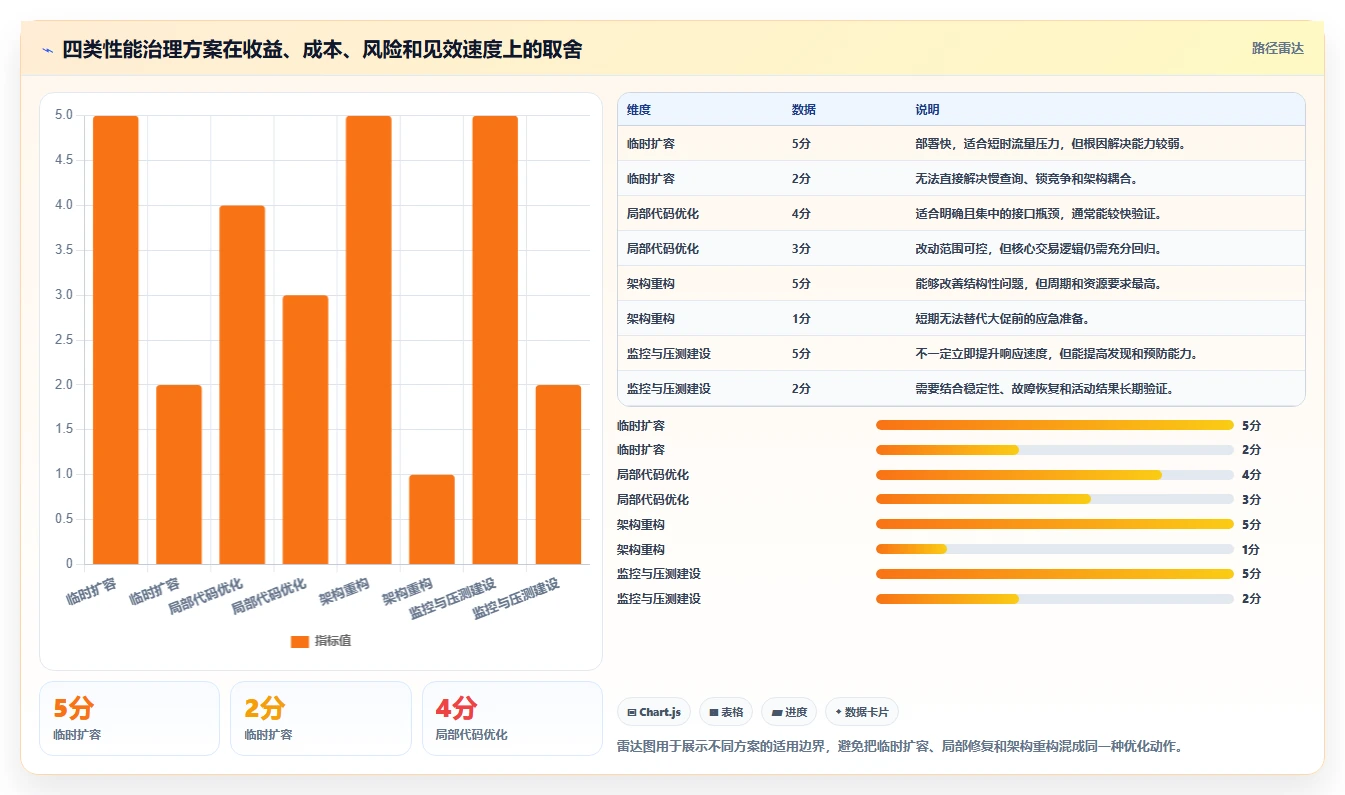This screenshot has width=1345, height=795.
Task: Click the 表格 pill tag
Action: click(x=726, y=712)
